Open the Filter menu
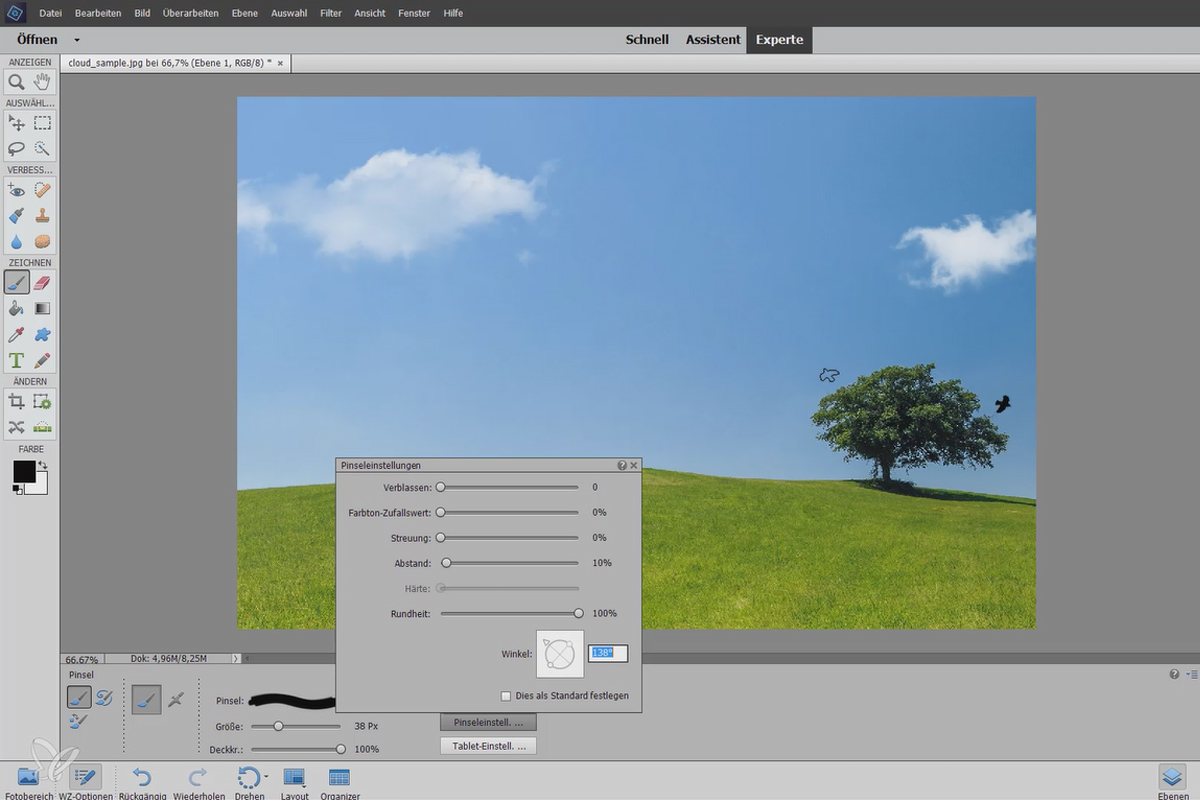This screenshot has height=800, width=1200. (x=331, y=13)
